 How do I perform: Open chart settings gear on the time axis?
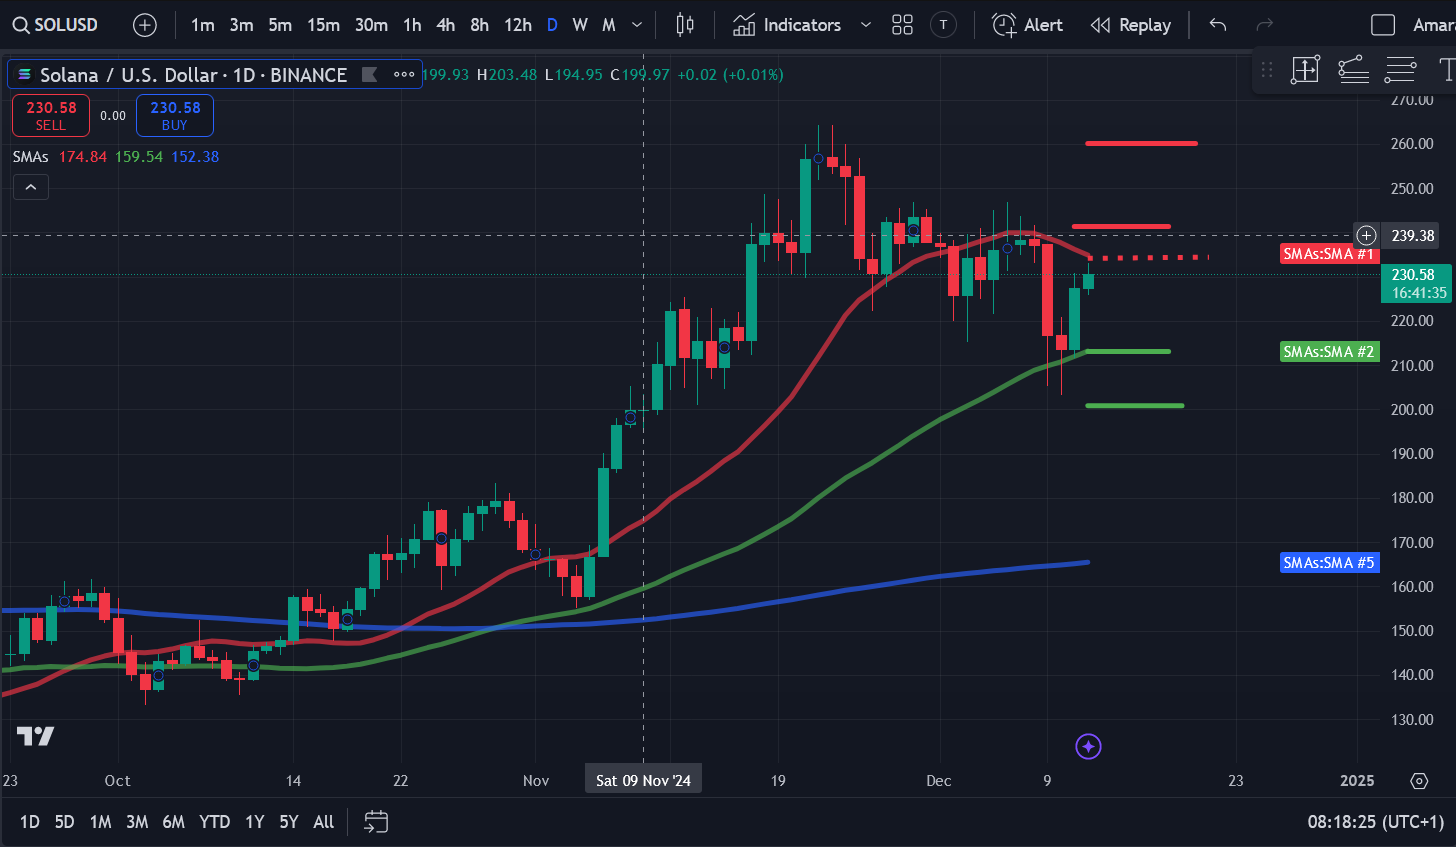(1419, 781)
